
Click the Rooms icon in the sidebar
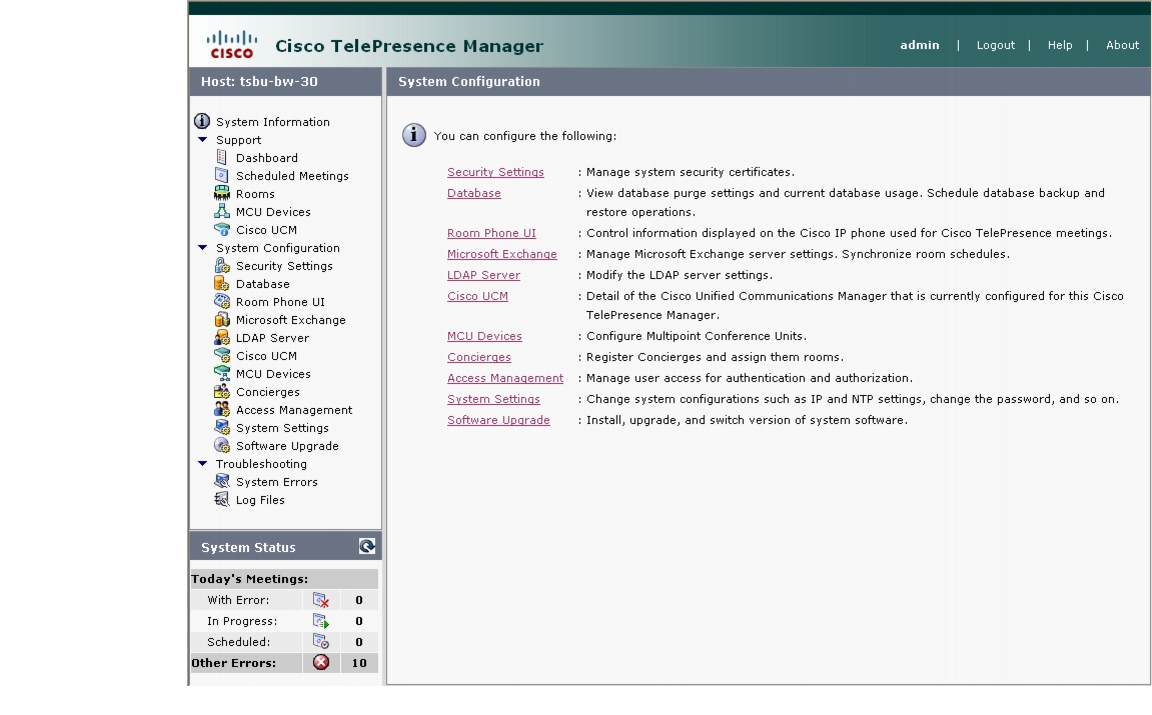[222, 193]
